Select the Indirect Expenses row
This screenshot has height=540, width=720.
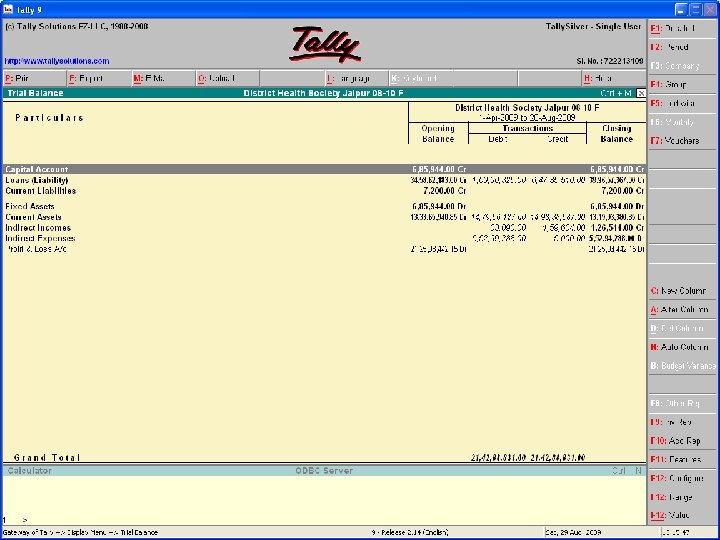[x=324, y=238]
